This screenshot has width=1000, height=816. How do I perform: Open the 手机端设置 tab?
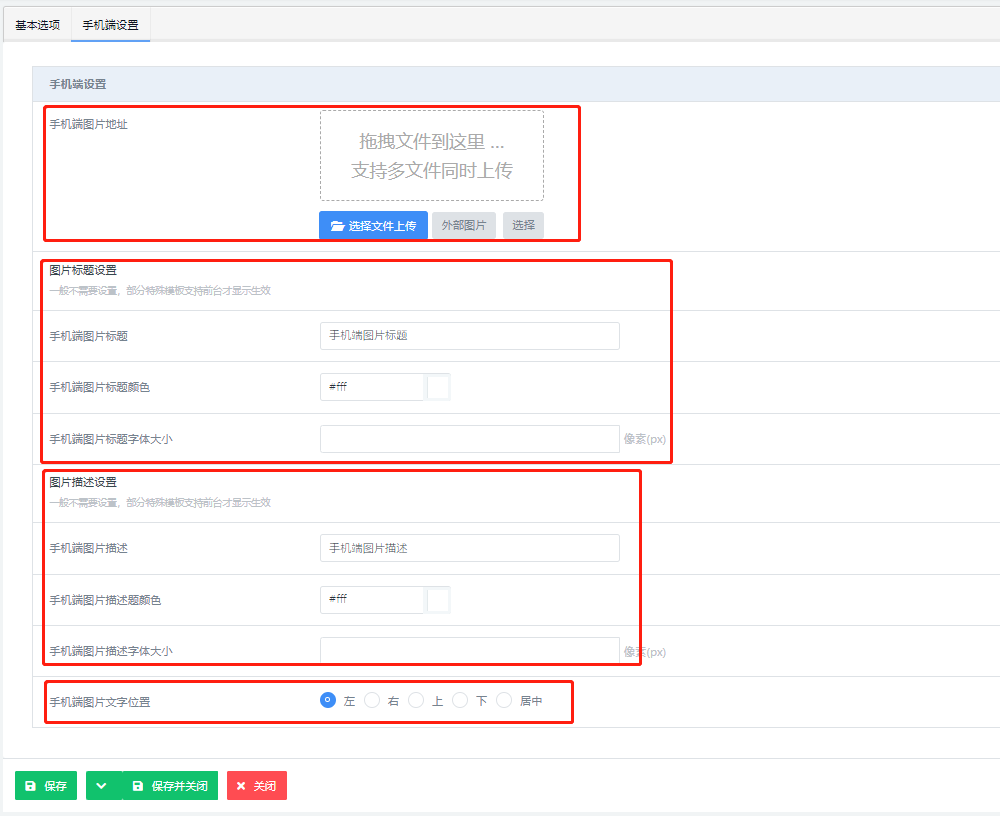[110, 25]
